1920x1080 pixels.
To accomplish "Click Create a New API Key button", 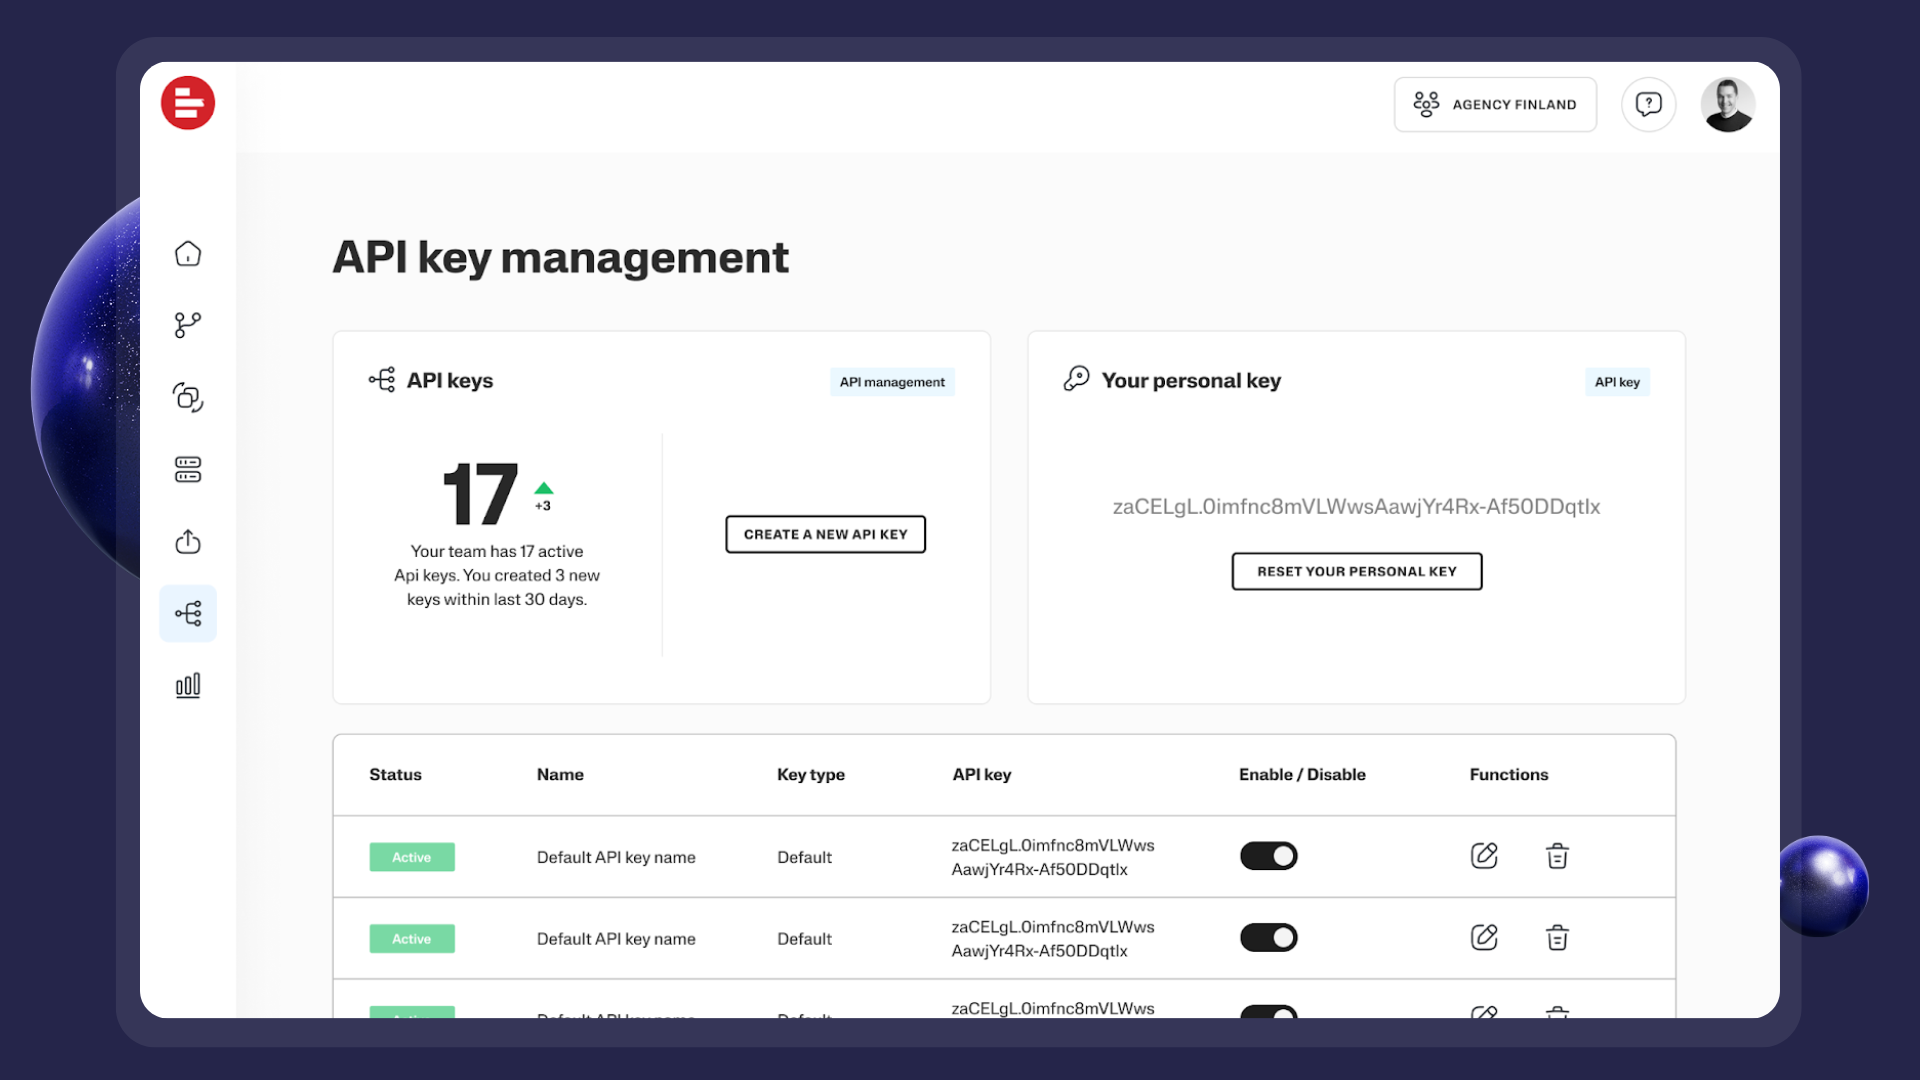I will [x=825, y=534].
